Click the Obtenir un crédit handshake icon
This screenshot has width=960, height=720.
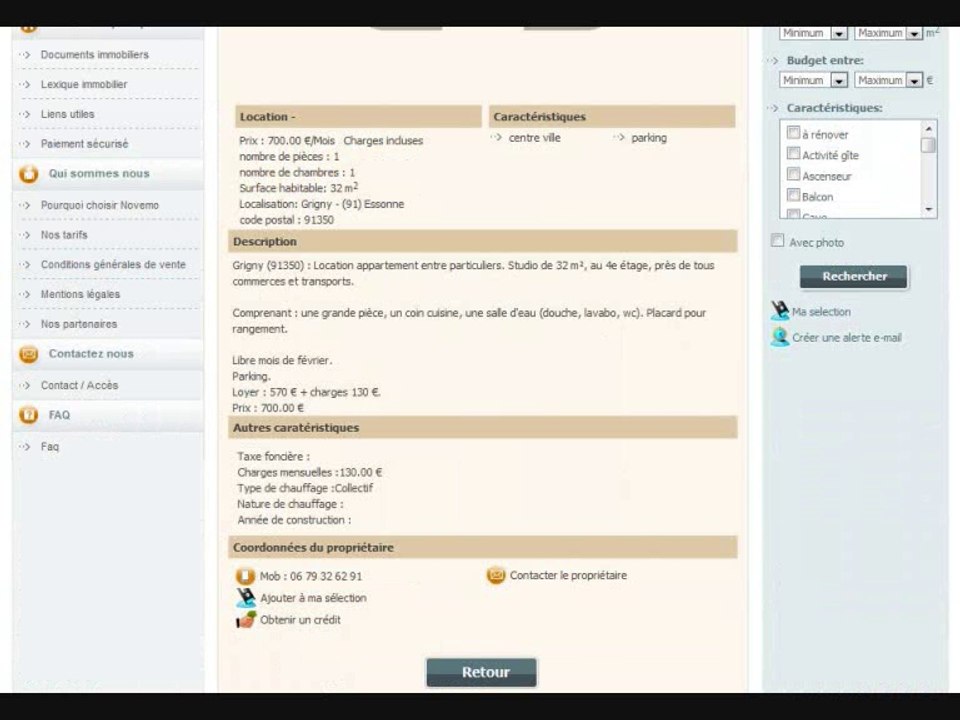point(246,620)
